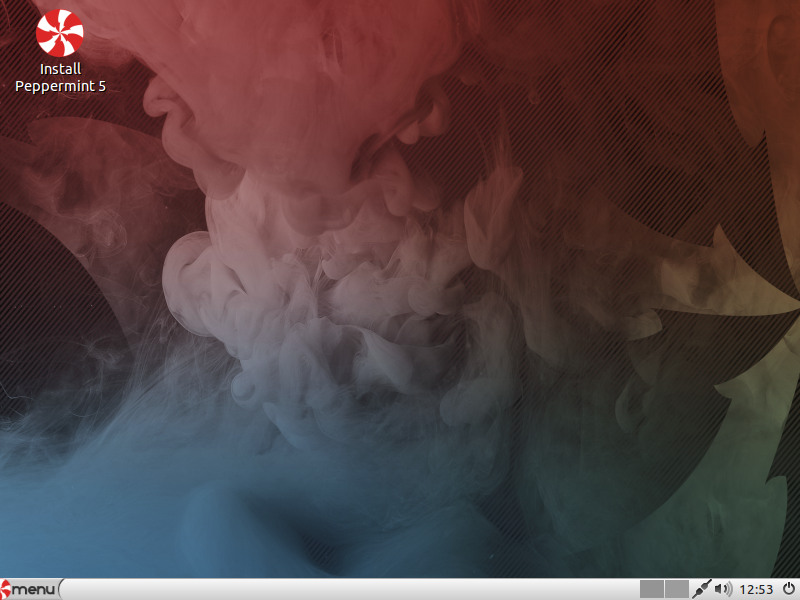Open volume slider via speaker applet
This screenshot has height=600, width=800.
point(723,589)
